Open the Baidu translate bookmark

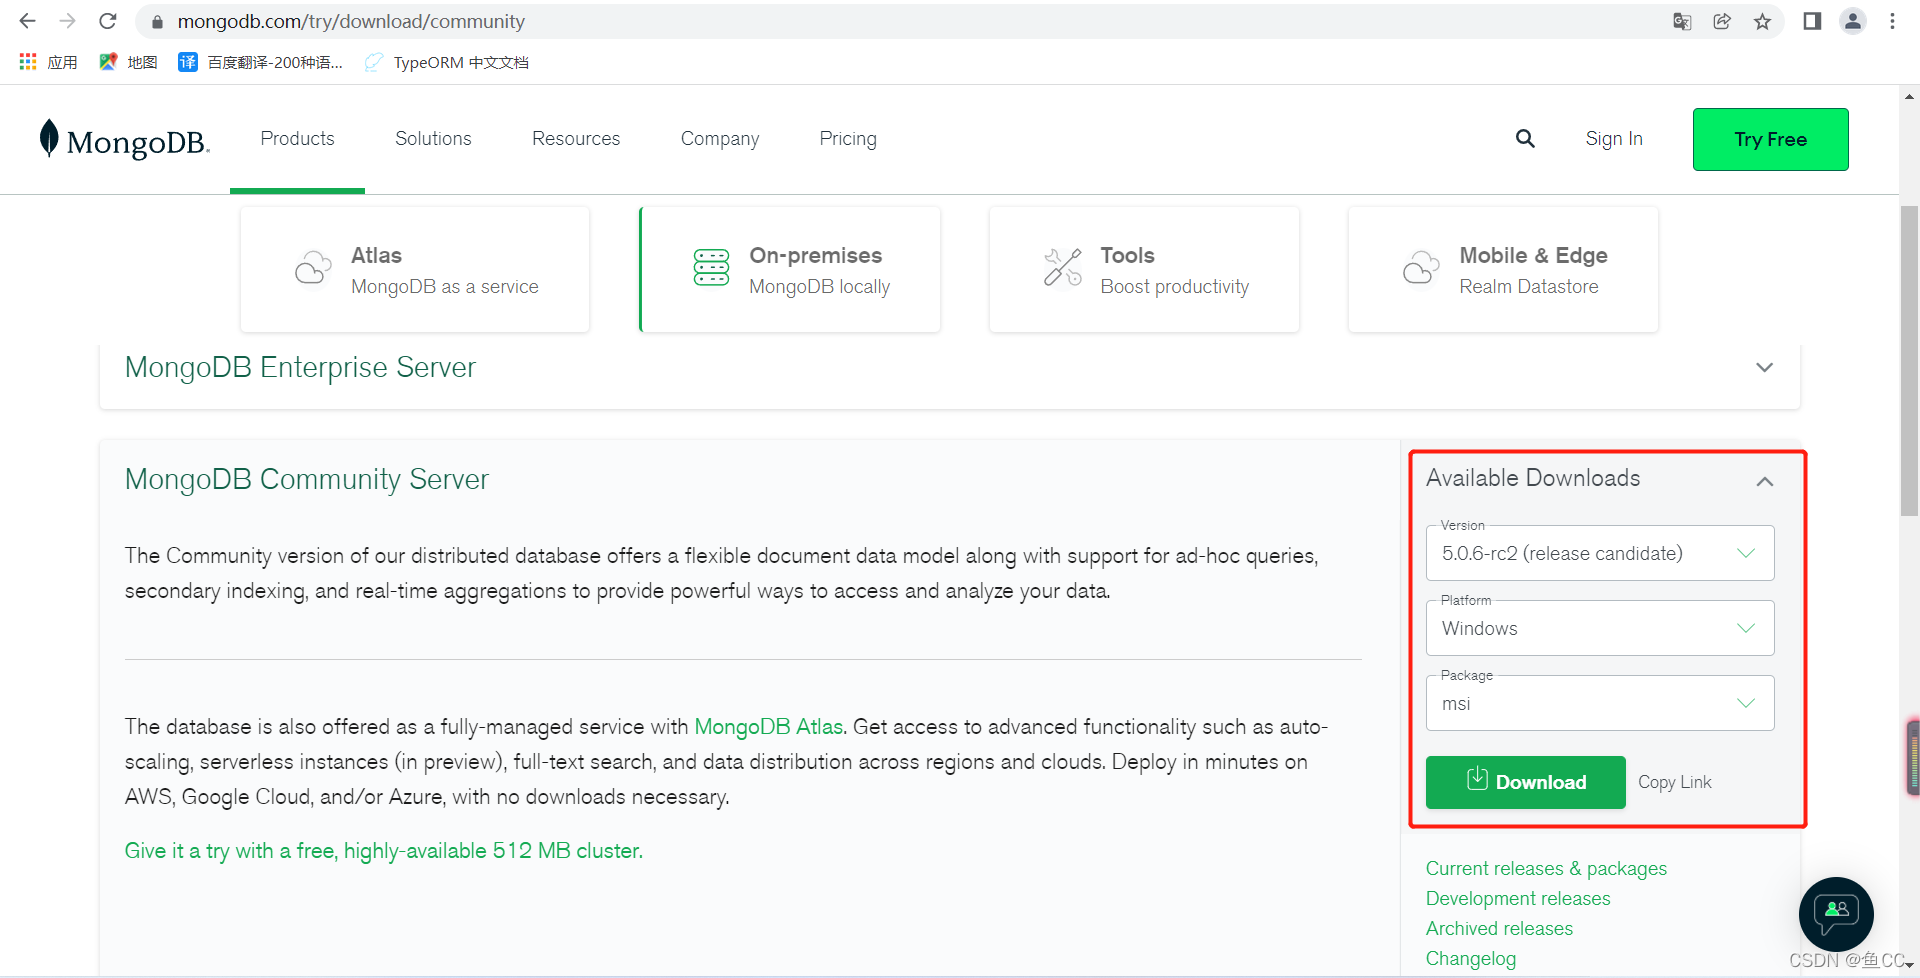point(260,62)
